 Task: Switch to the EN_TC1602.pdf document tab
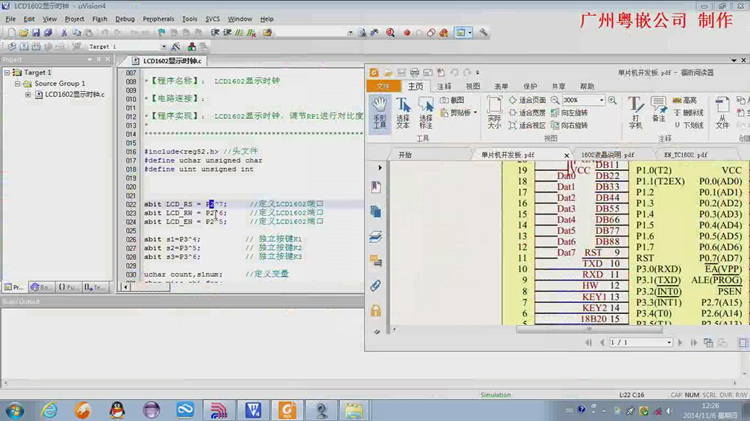[x=685, y=155]
